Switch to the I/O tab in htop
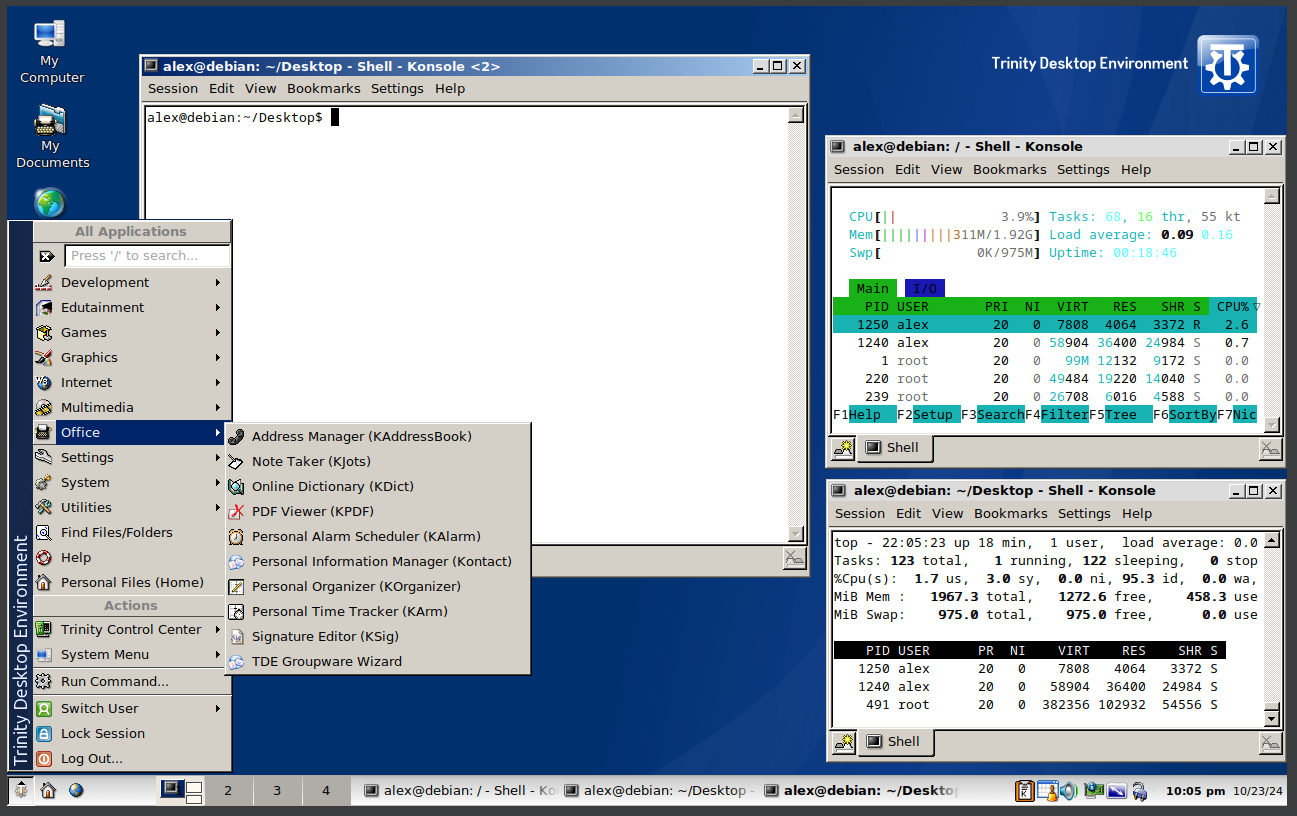This screenshot has height=816, width=1297. tap(924, 289)
